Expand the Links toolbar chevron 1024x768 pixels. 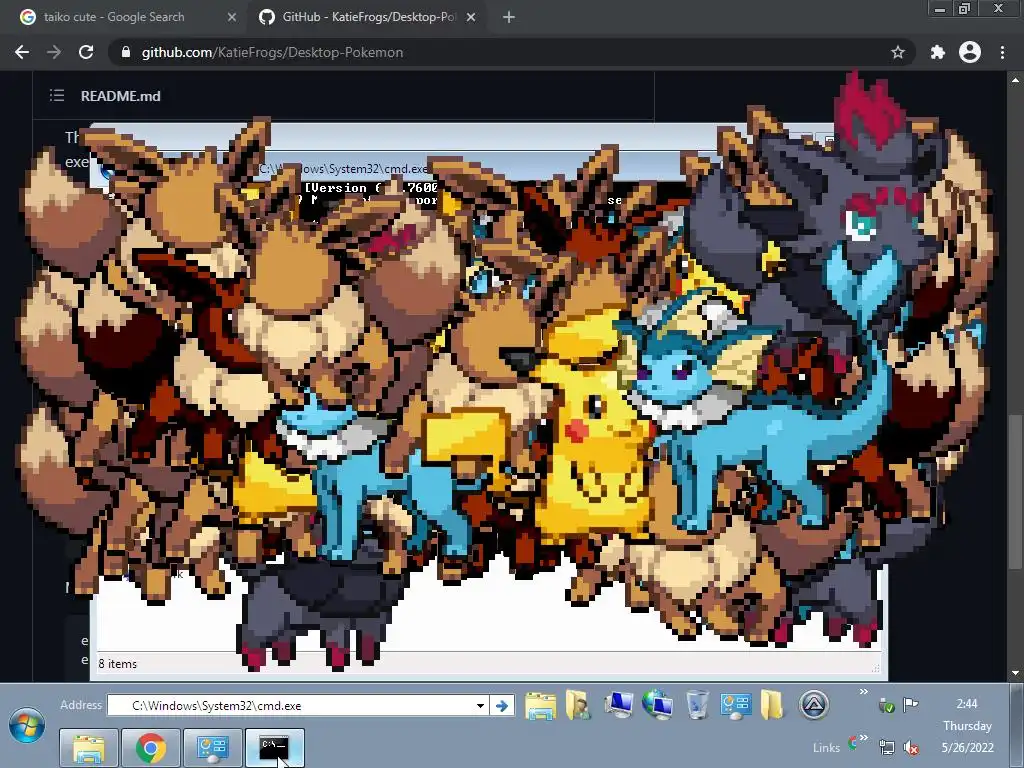tap(863, 738)
